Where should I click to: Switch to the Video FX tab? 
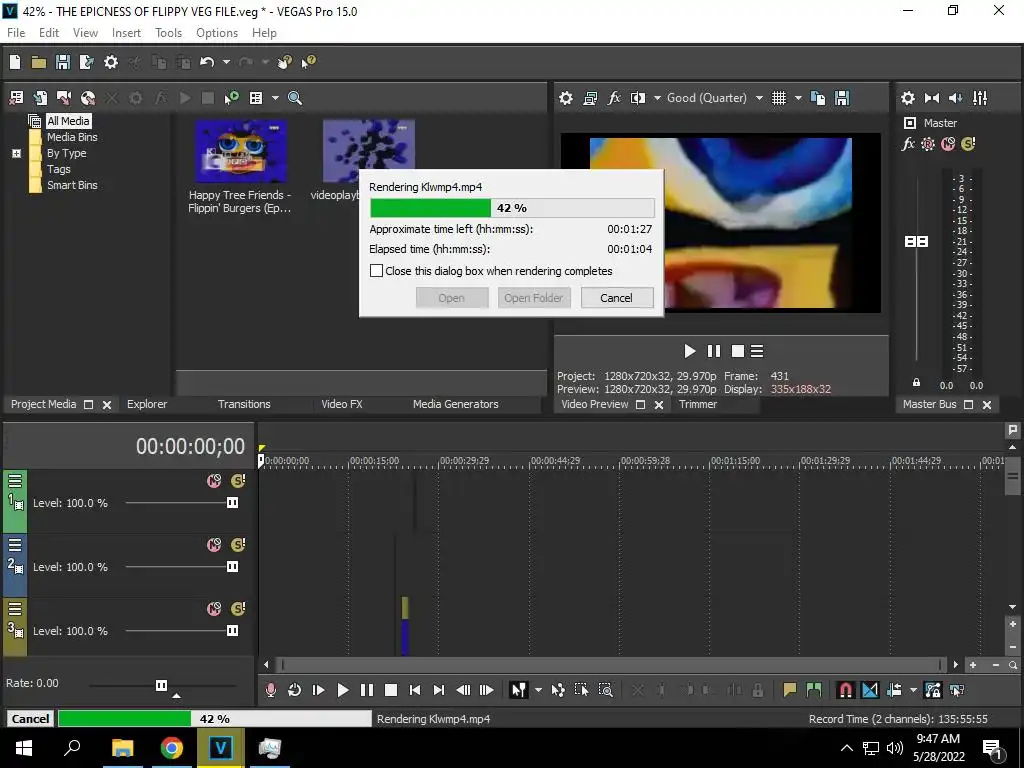(342, 404)
